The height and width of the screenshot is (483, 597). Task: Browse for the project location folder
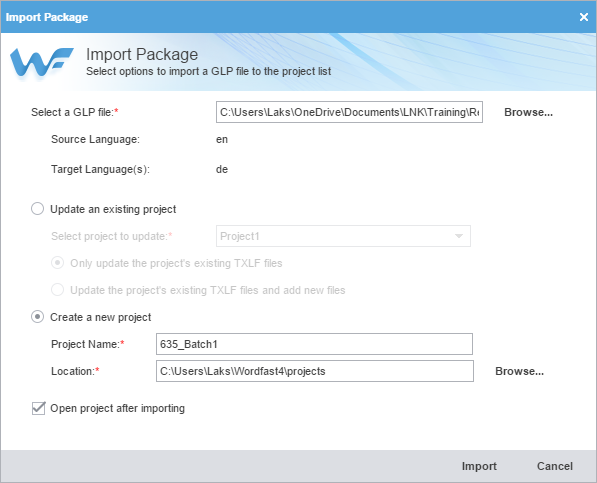(519, 371)
